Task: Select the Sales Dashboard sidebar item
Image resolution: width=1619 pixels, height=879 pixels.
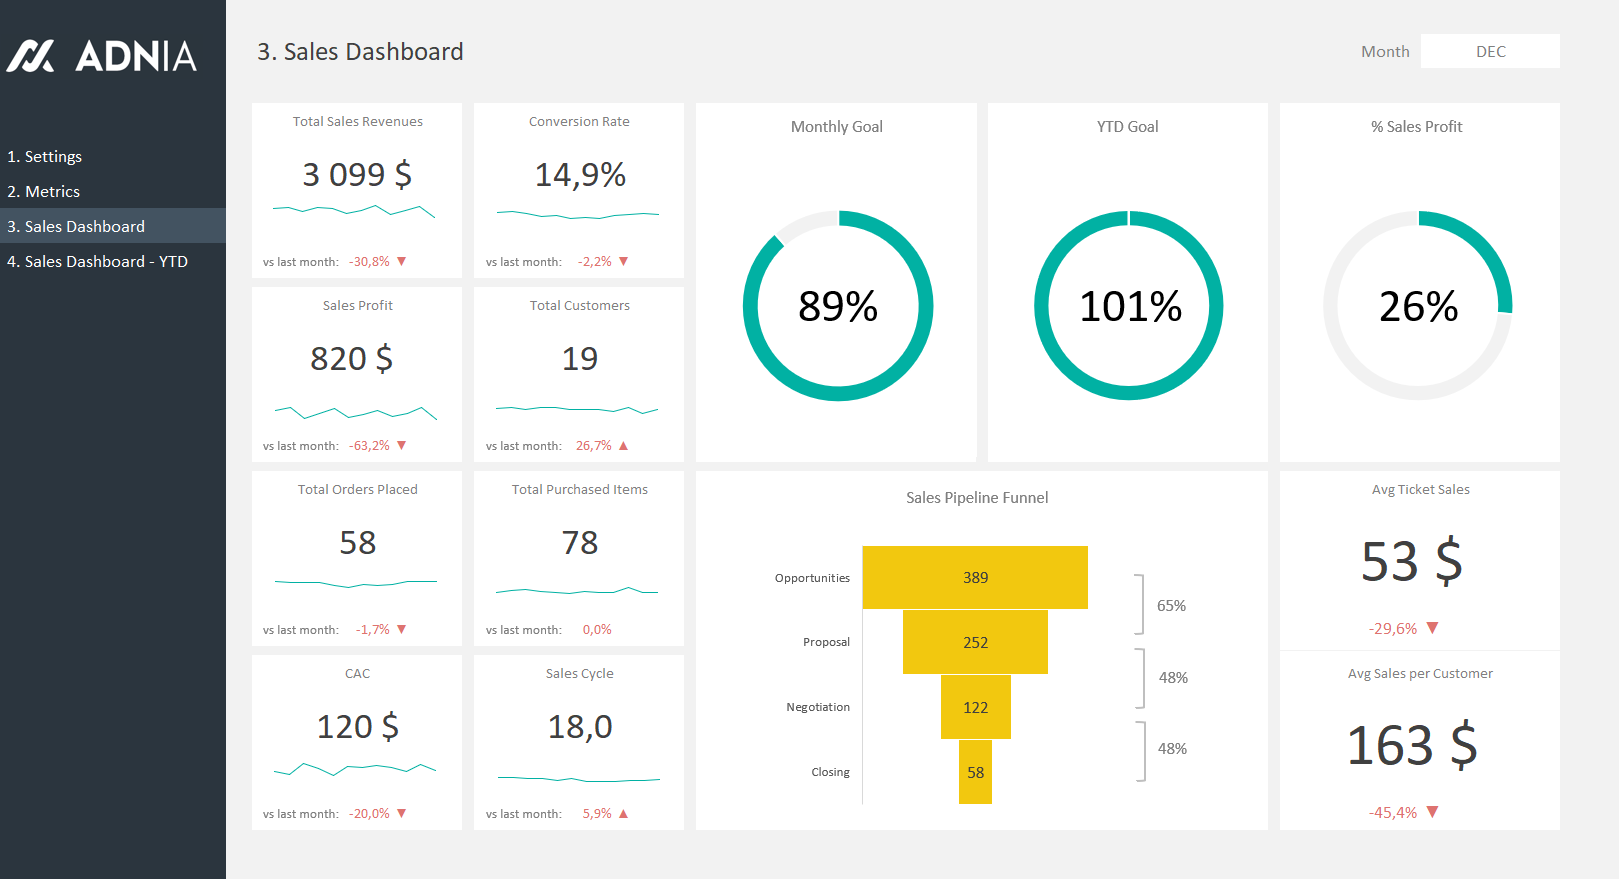Action: pos(76,227)
